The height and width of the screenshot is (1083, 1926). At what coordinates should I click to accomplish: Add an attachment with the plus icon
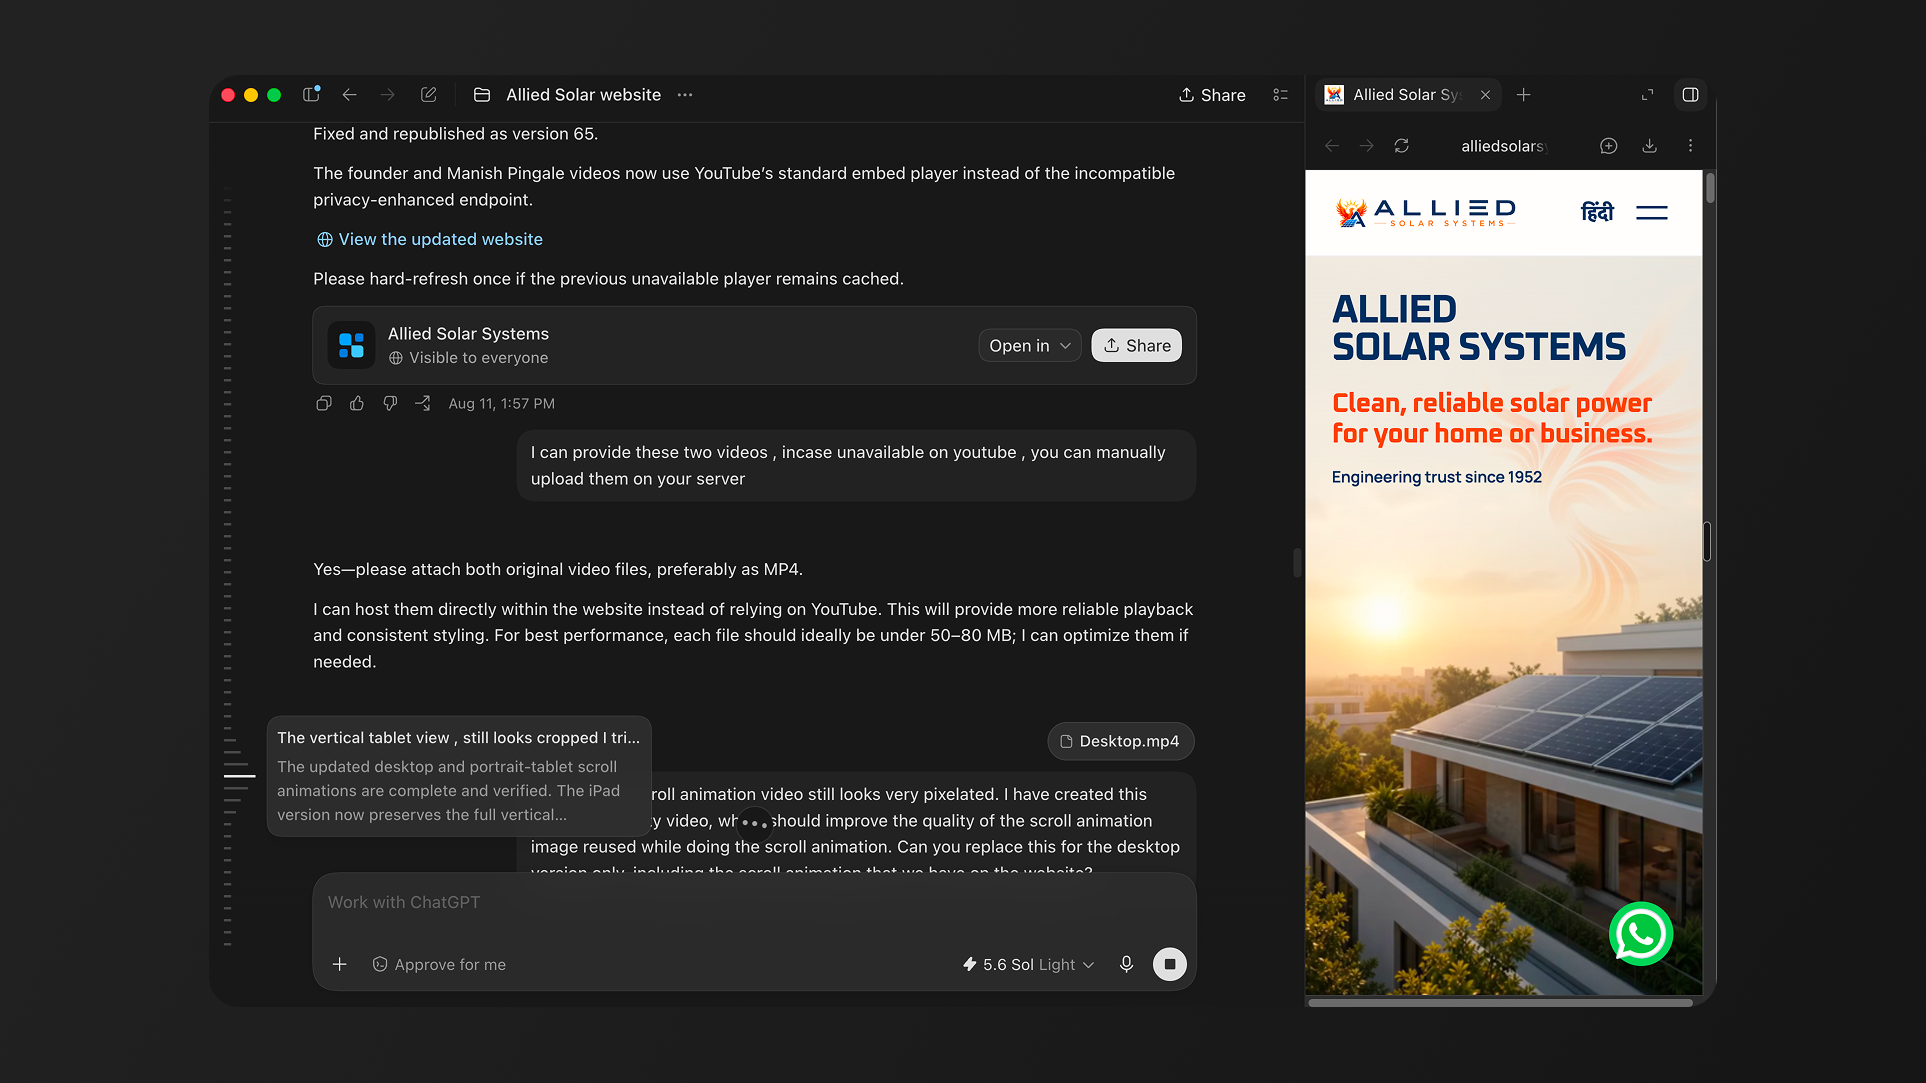tap(340, 964)
